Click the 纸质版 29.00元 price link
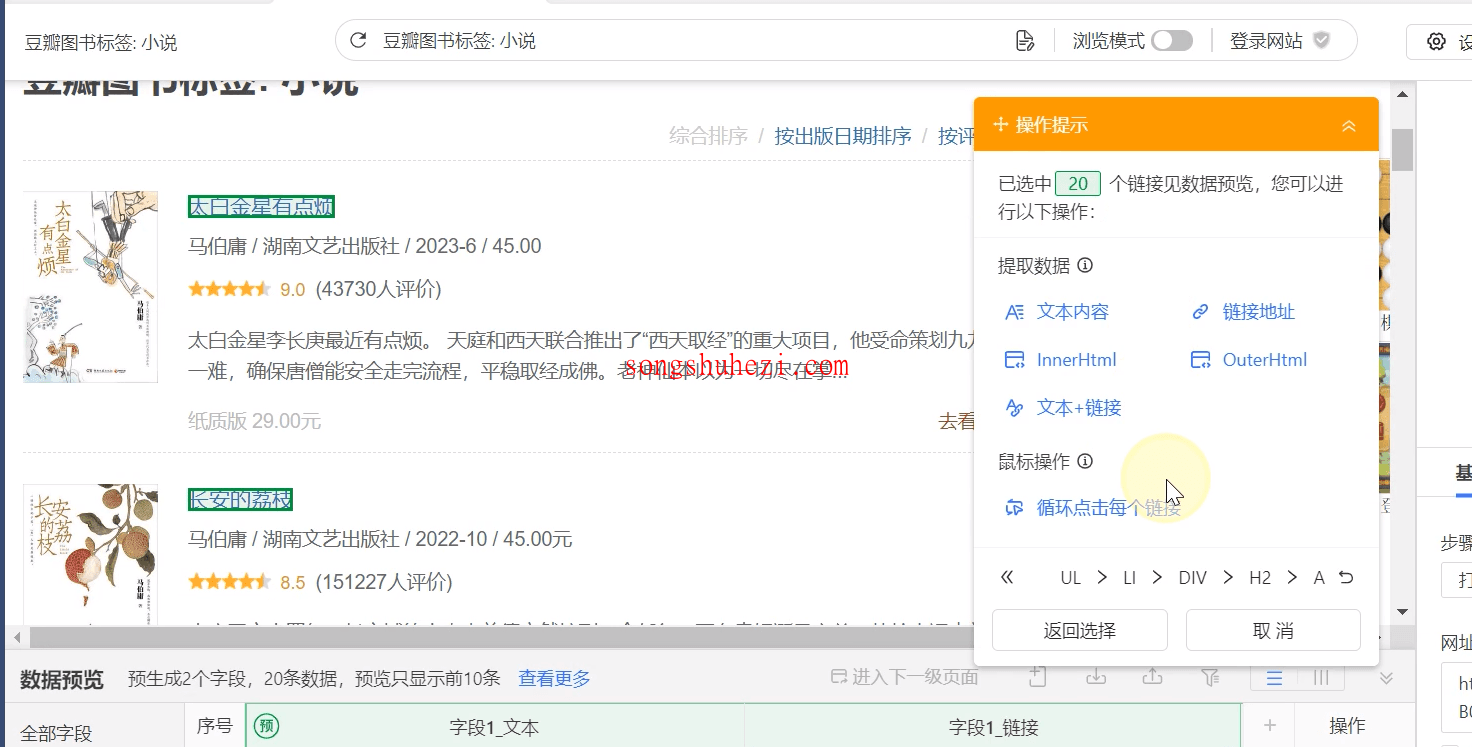 (x=254, y=421)
